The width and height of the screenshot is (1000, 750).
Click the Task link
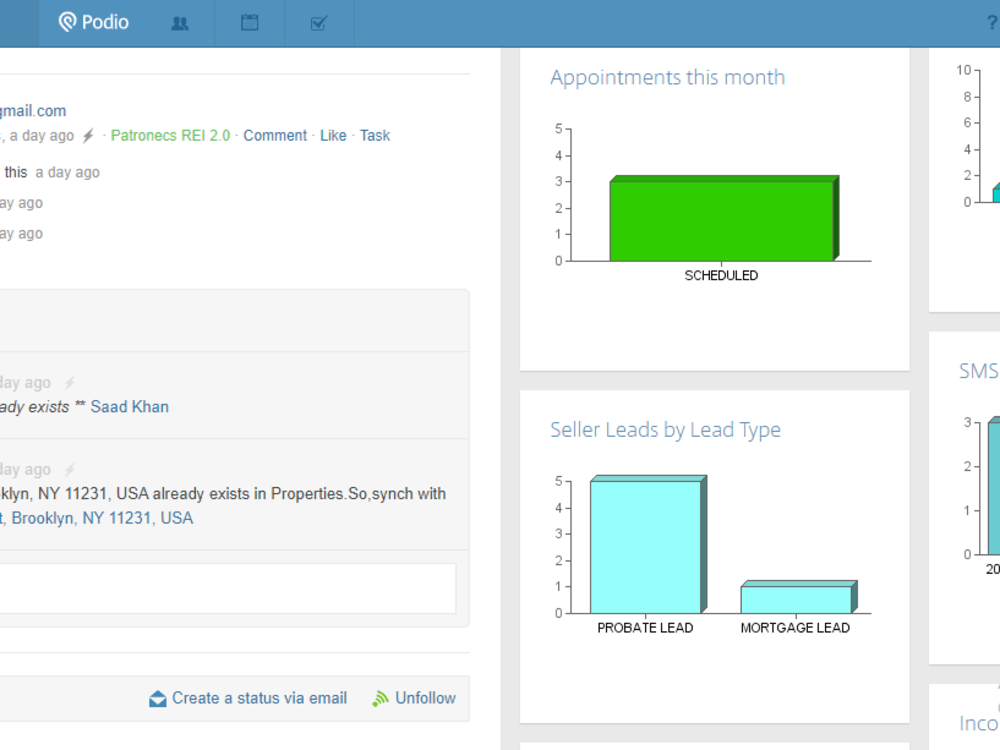pos(375,135)
